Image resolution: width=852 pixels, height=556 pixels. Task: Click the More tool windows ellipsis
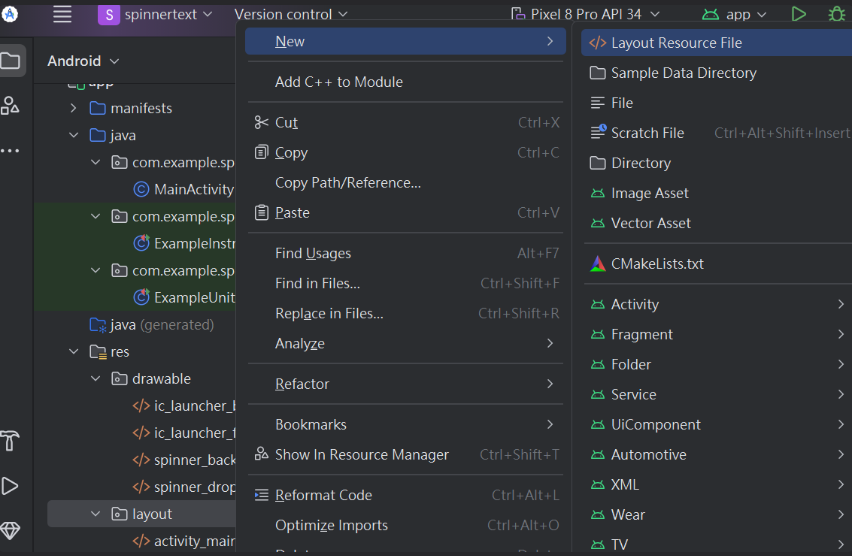(x=10, y=150)
